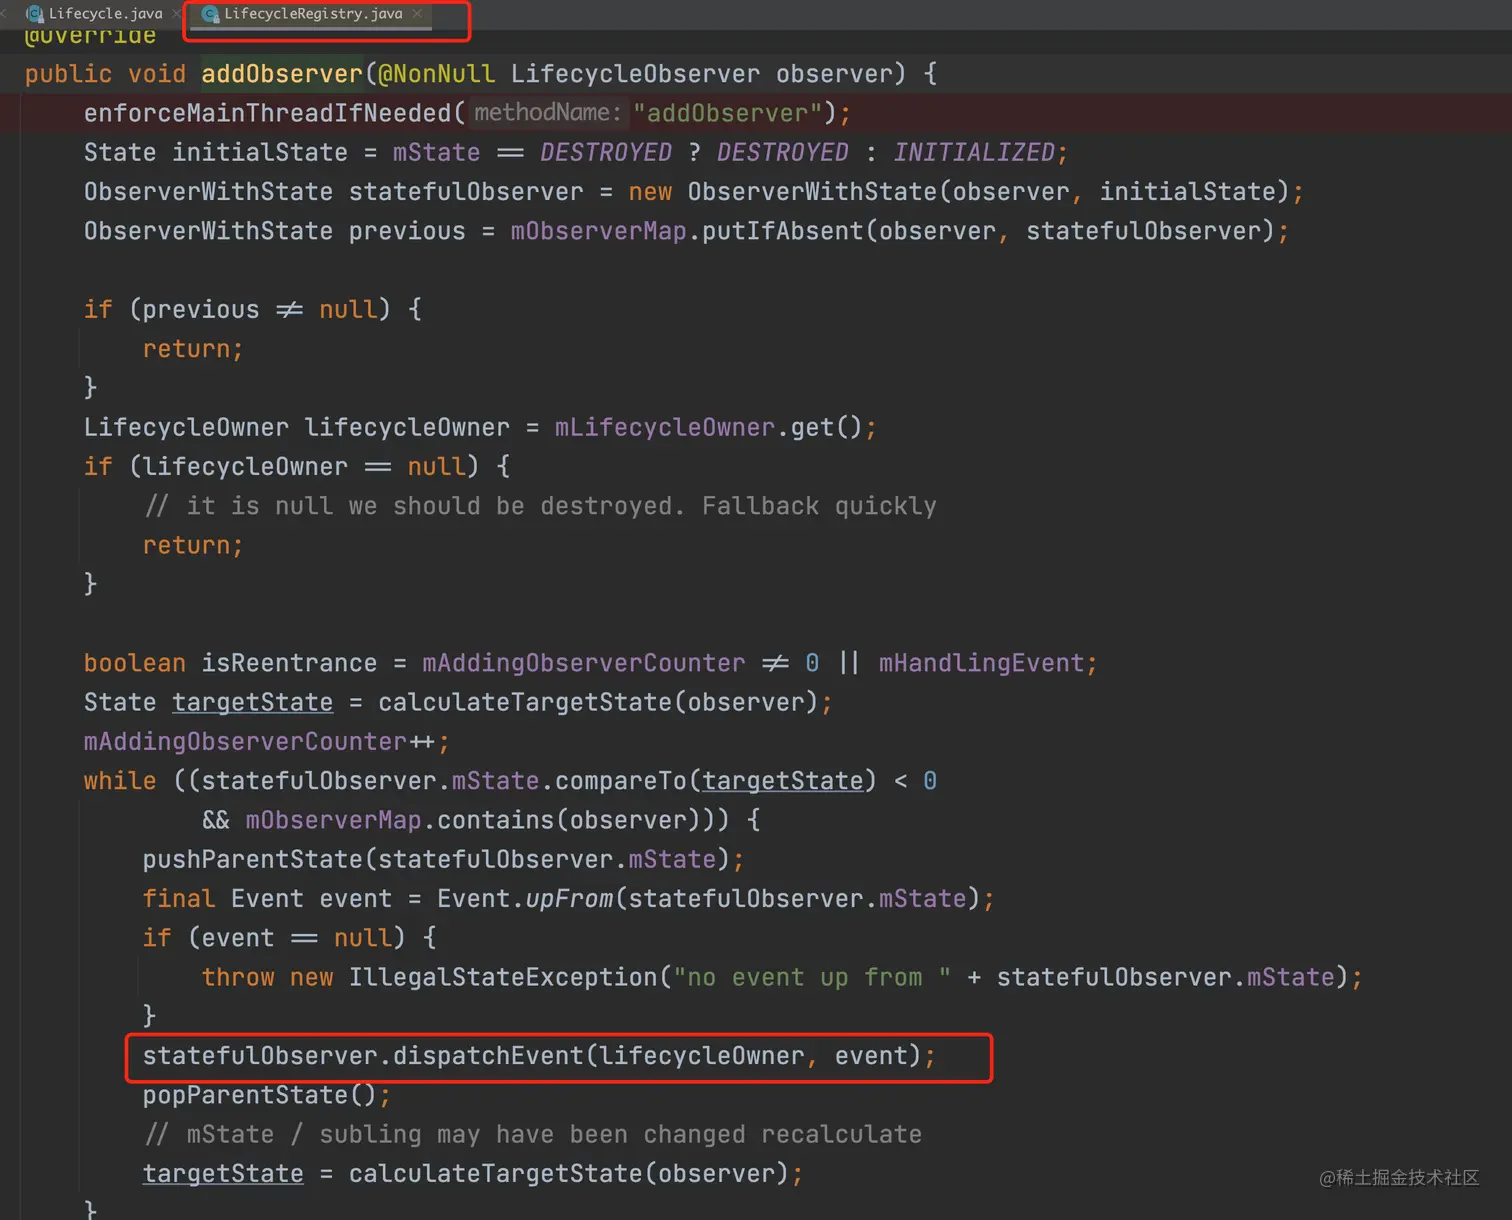Viewport: 1512px width, 1220px height.
Task: Click the statefulObserver declaration variable name
Action: (x=466, y=191)
